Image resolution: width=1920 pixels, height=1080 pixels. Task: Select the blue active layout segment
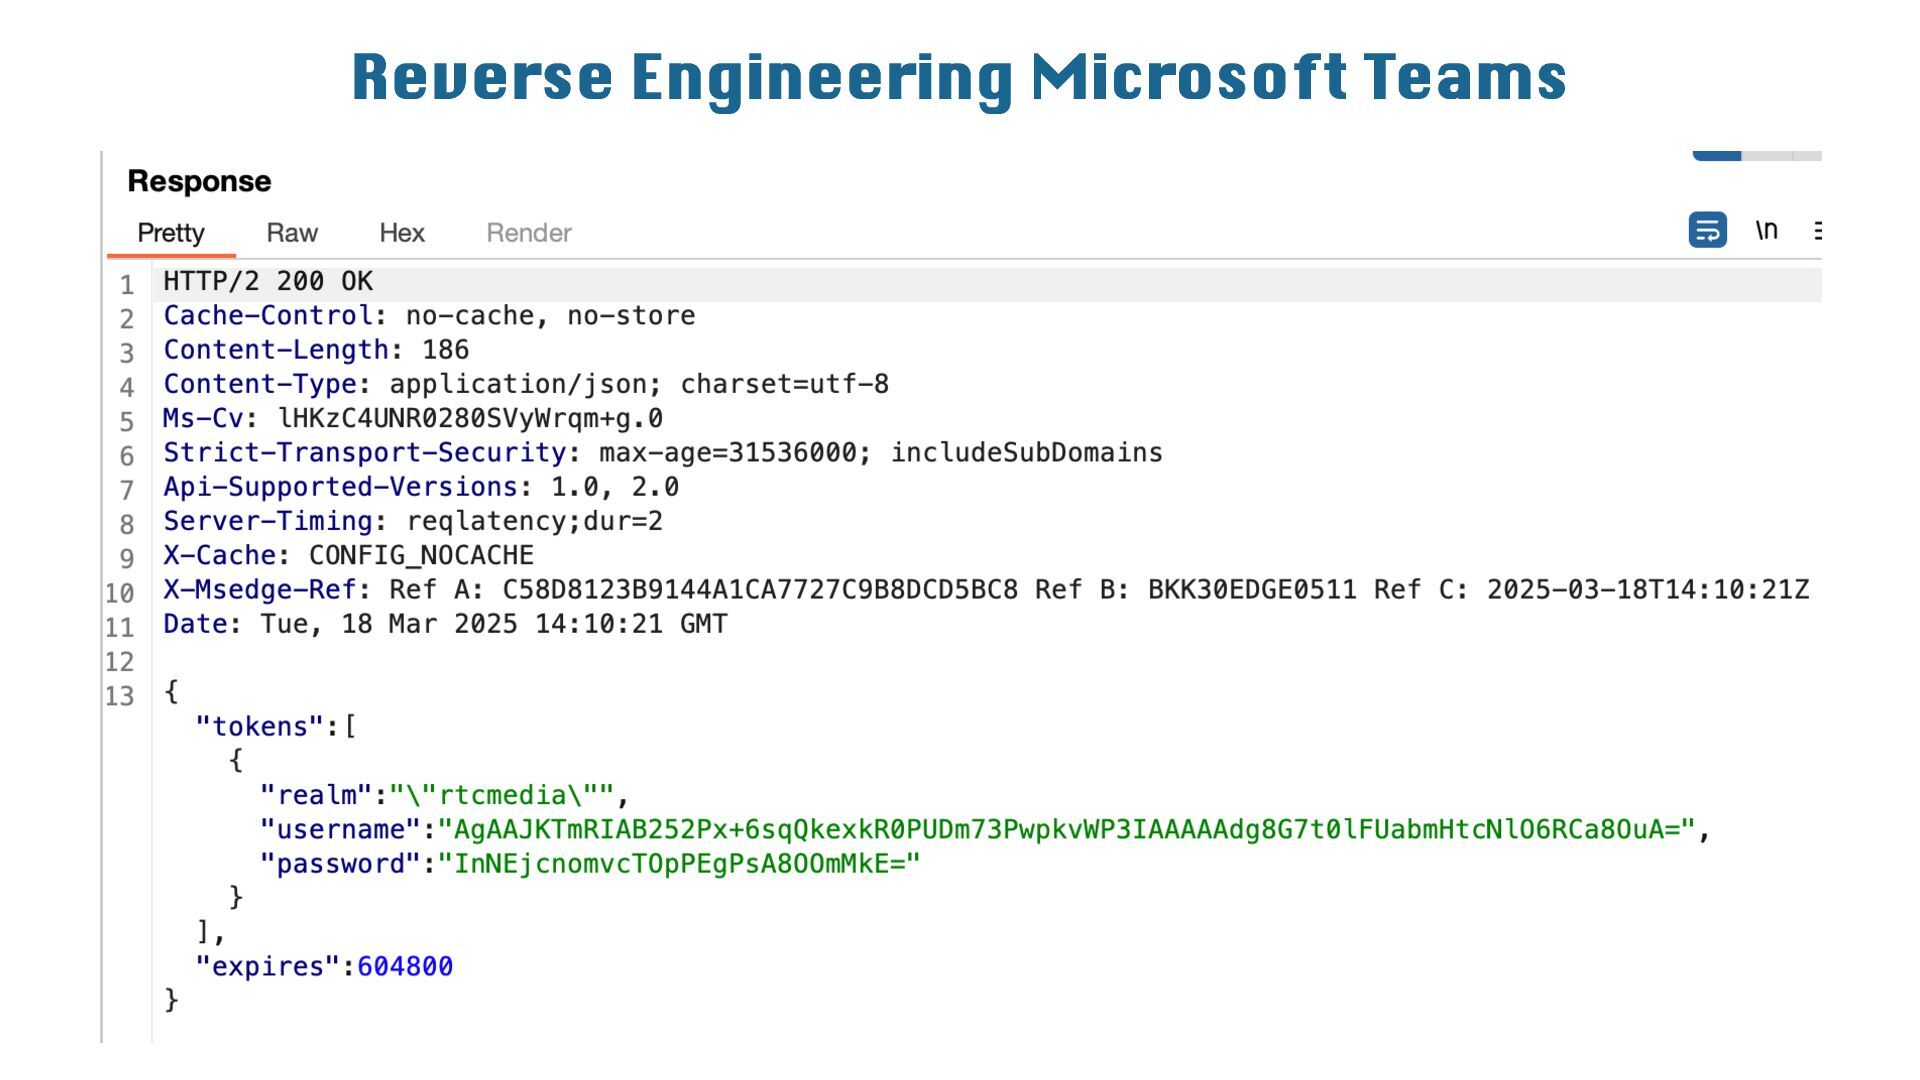tap(1716, 155)
